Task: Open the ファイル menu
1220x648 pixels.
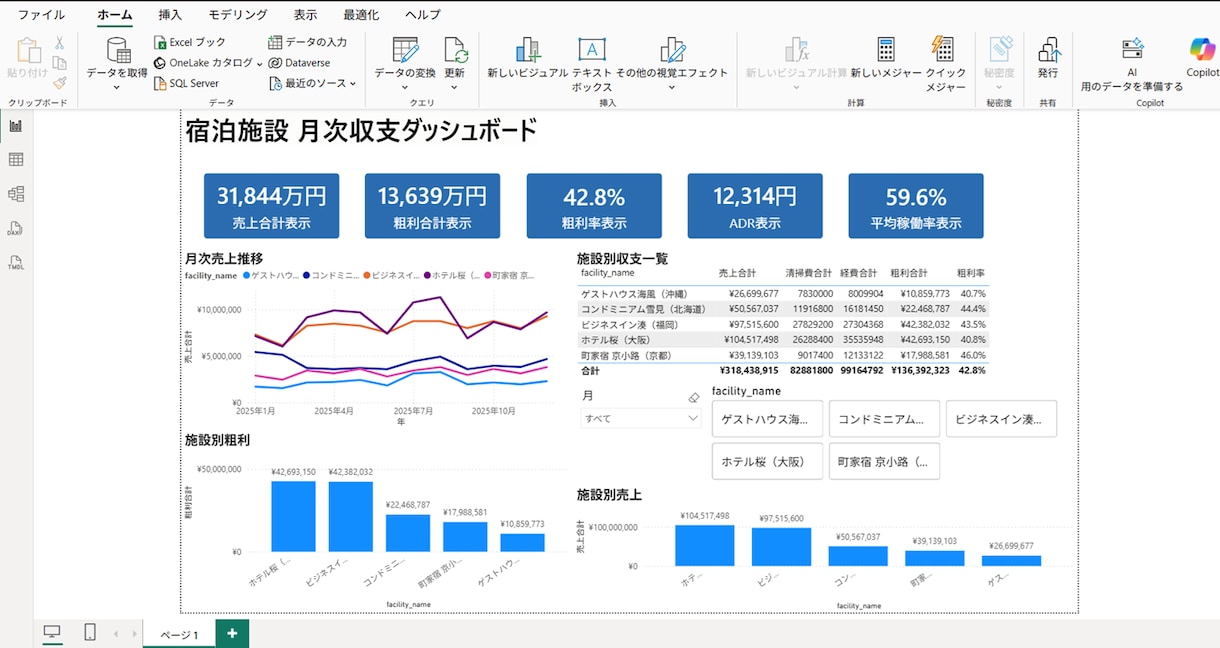Action: click(x=42, y=15)
